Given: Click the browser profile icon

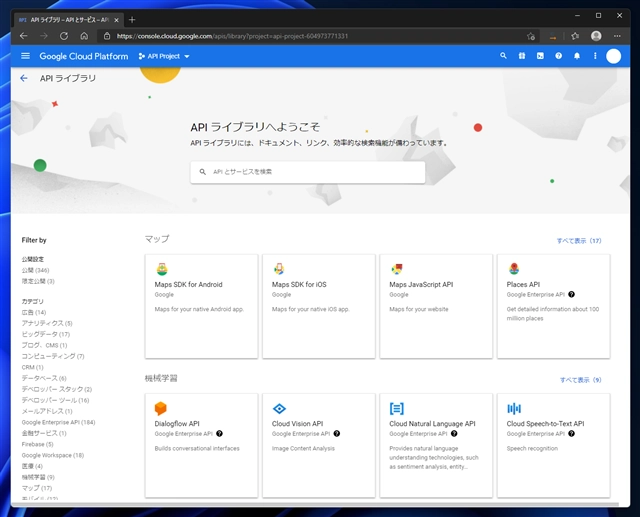Looking at the screenshot, I should coord(596,36).
